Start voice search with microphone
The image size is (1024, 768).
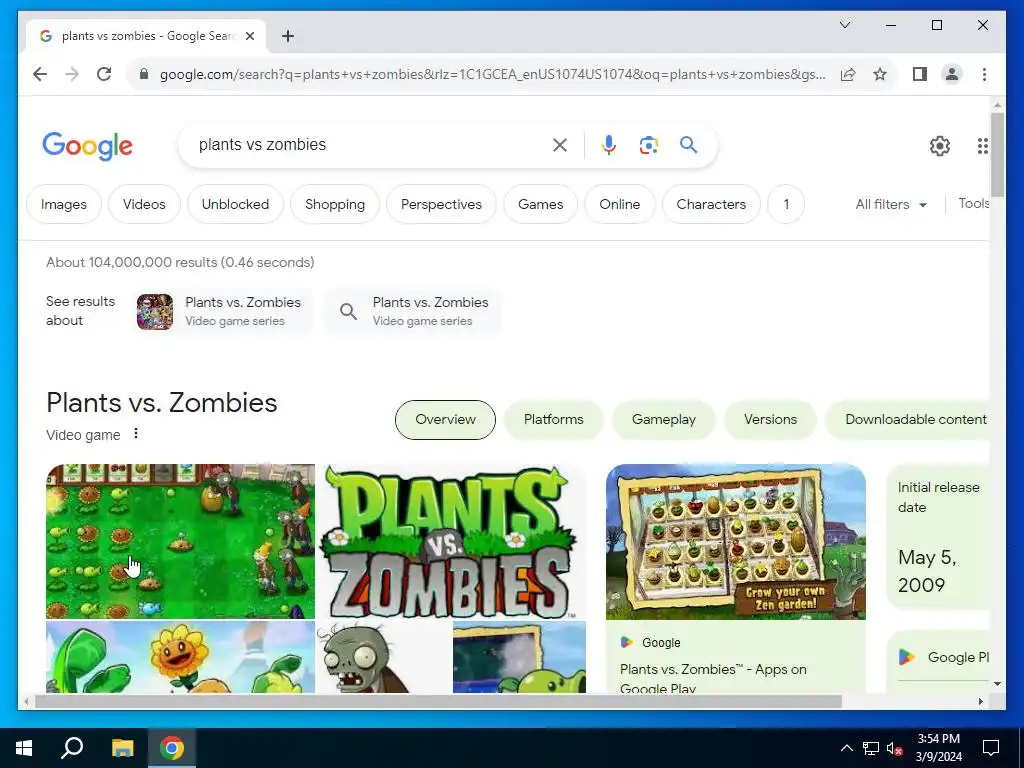(609, 145)
